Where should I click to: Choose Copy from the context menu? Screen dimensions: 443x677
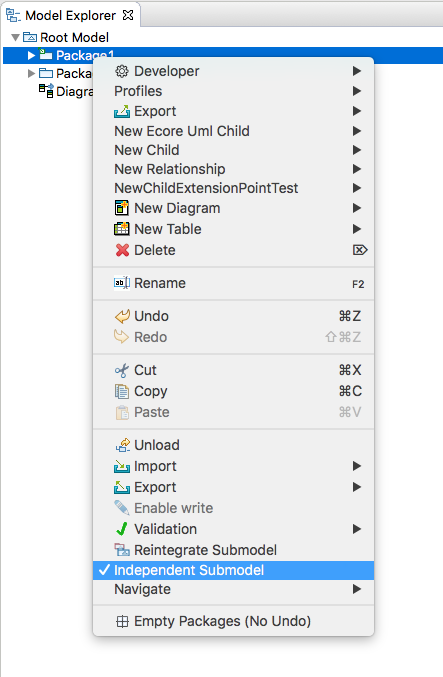234,391
